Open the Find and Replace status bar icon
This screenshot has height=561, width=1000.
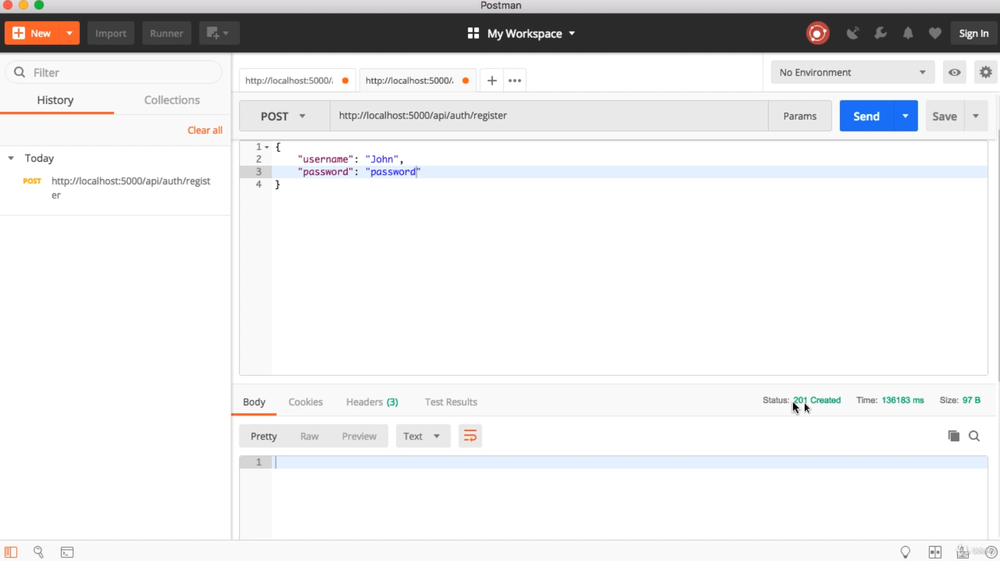pyautogui.click(x=38, y=552)
